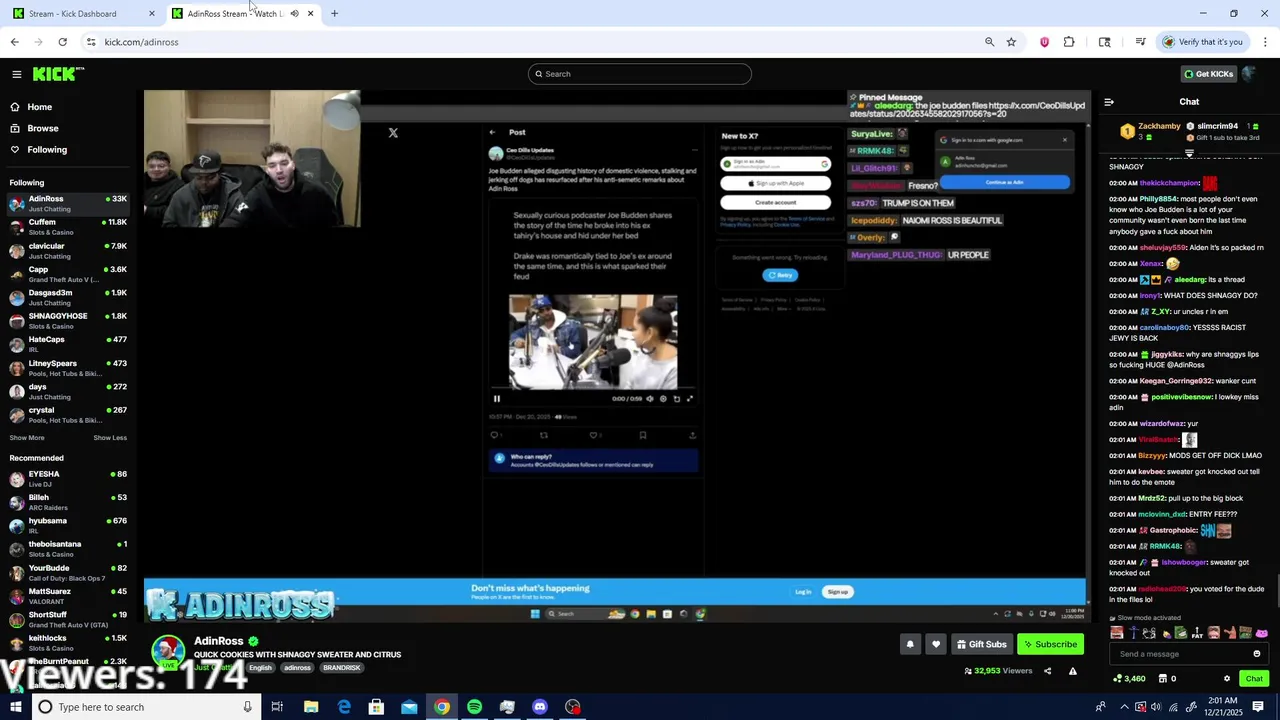1280x720 pixels.
Task: Click the address bar kick.com/adinross
Action: (x=141, y=42)
